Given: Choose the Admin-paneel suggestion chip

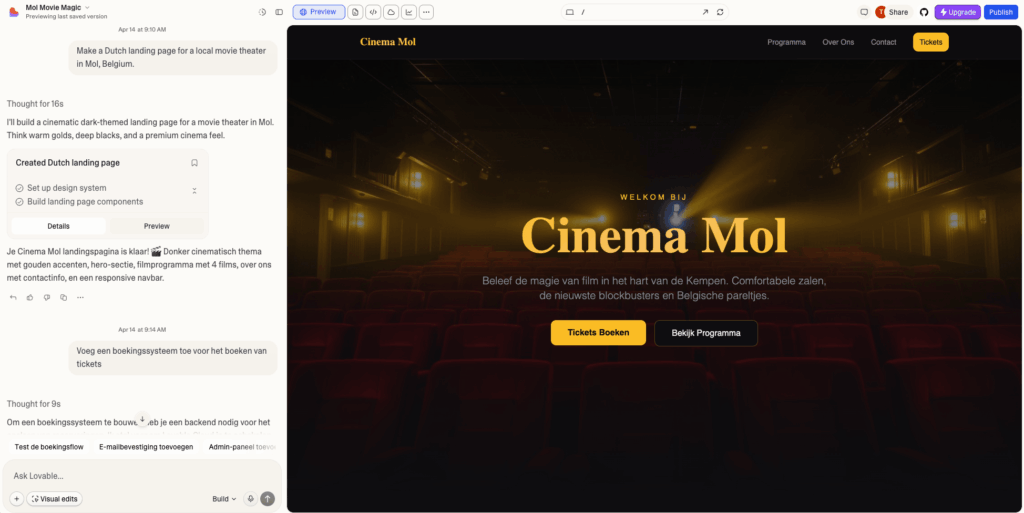Looking at the screenshot, I should click(x=242, y=447).
